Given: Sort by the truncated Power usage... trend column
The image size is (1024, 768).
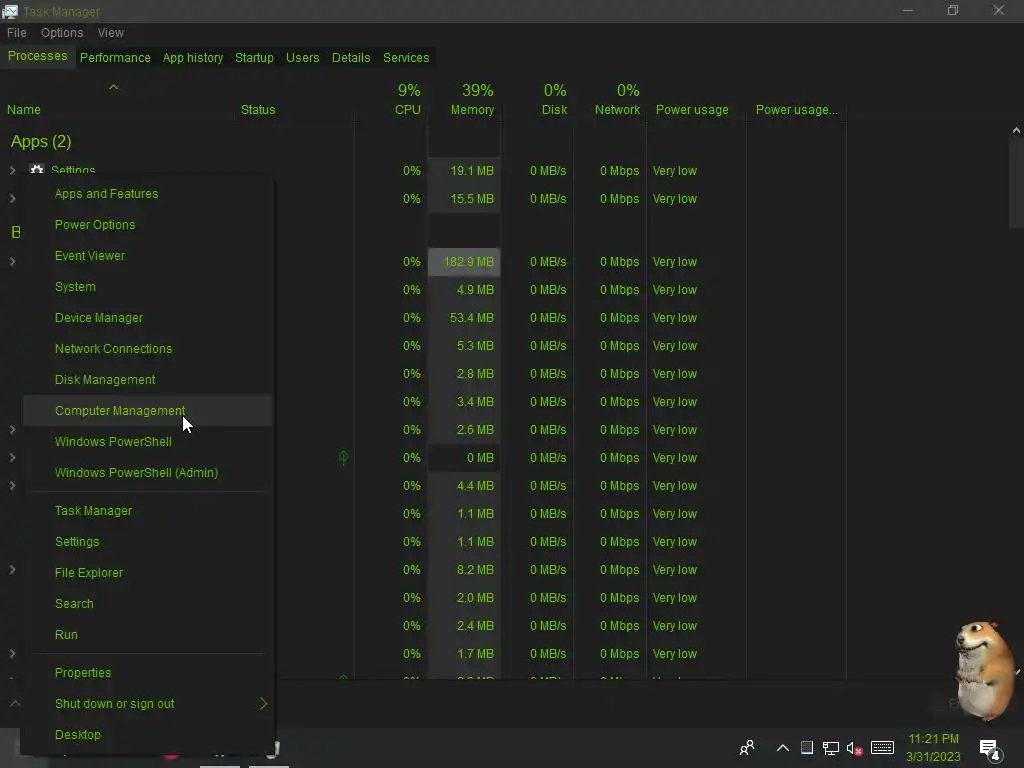Looking at the screenshot, I should [x=797, y=110].
